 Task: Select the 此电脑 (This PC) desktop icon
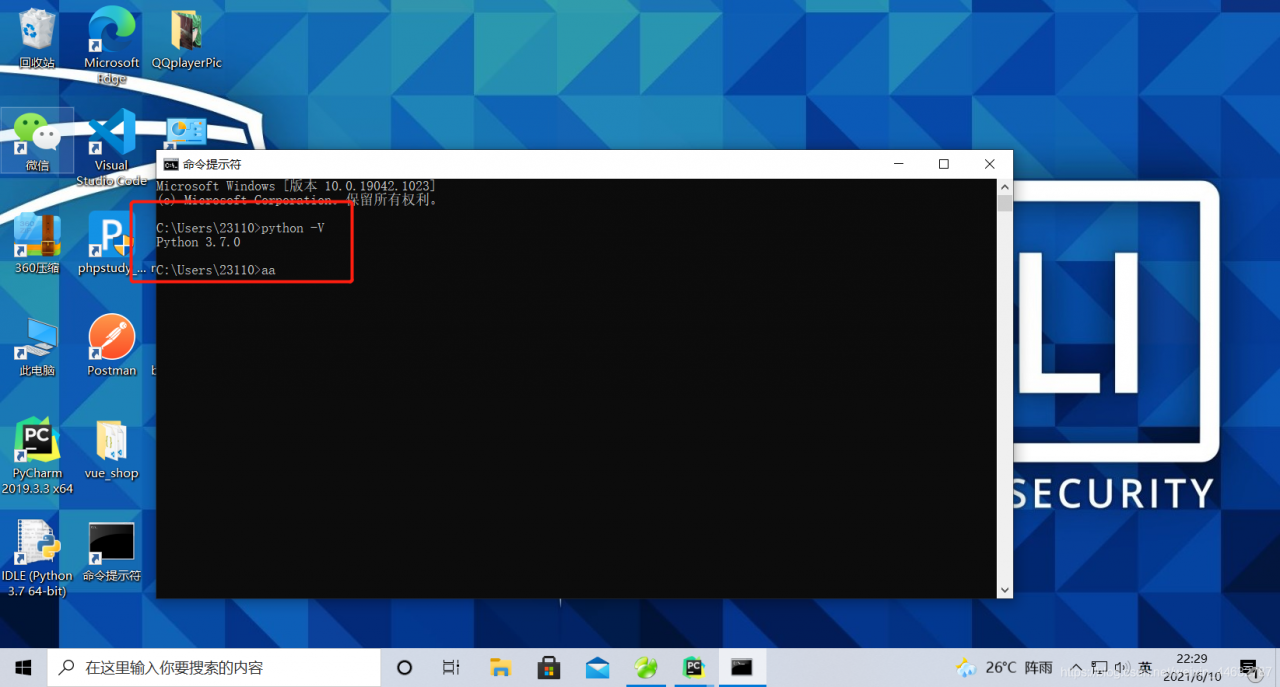click(37, 346)
